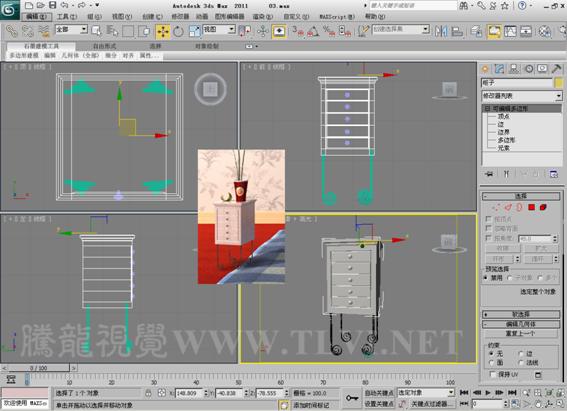The width and height of the screenshot is (567, 411).
Task: Open the Select by Name list icon
Action: pyautogui.click(x=112, y=31)
